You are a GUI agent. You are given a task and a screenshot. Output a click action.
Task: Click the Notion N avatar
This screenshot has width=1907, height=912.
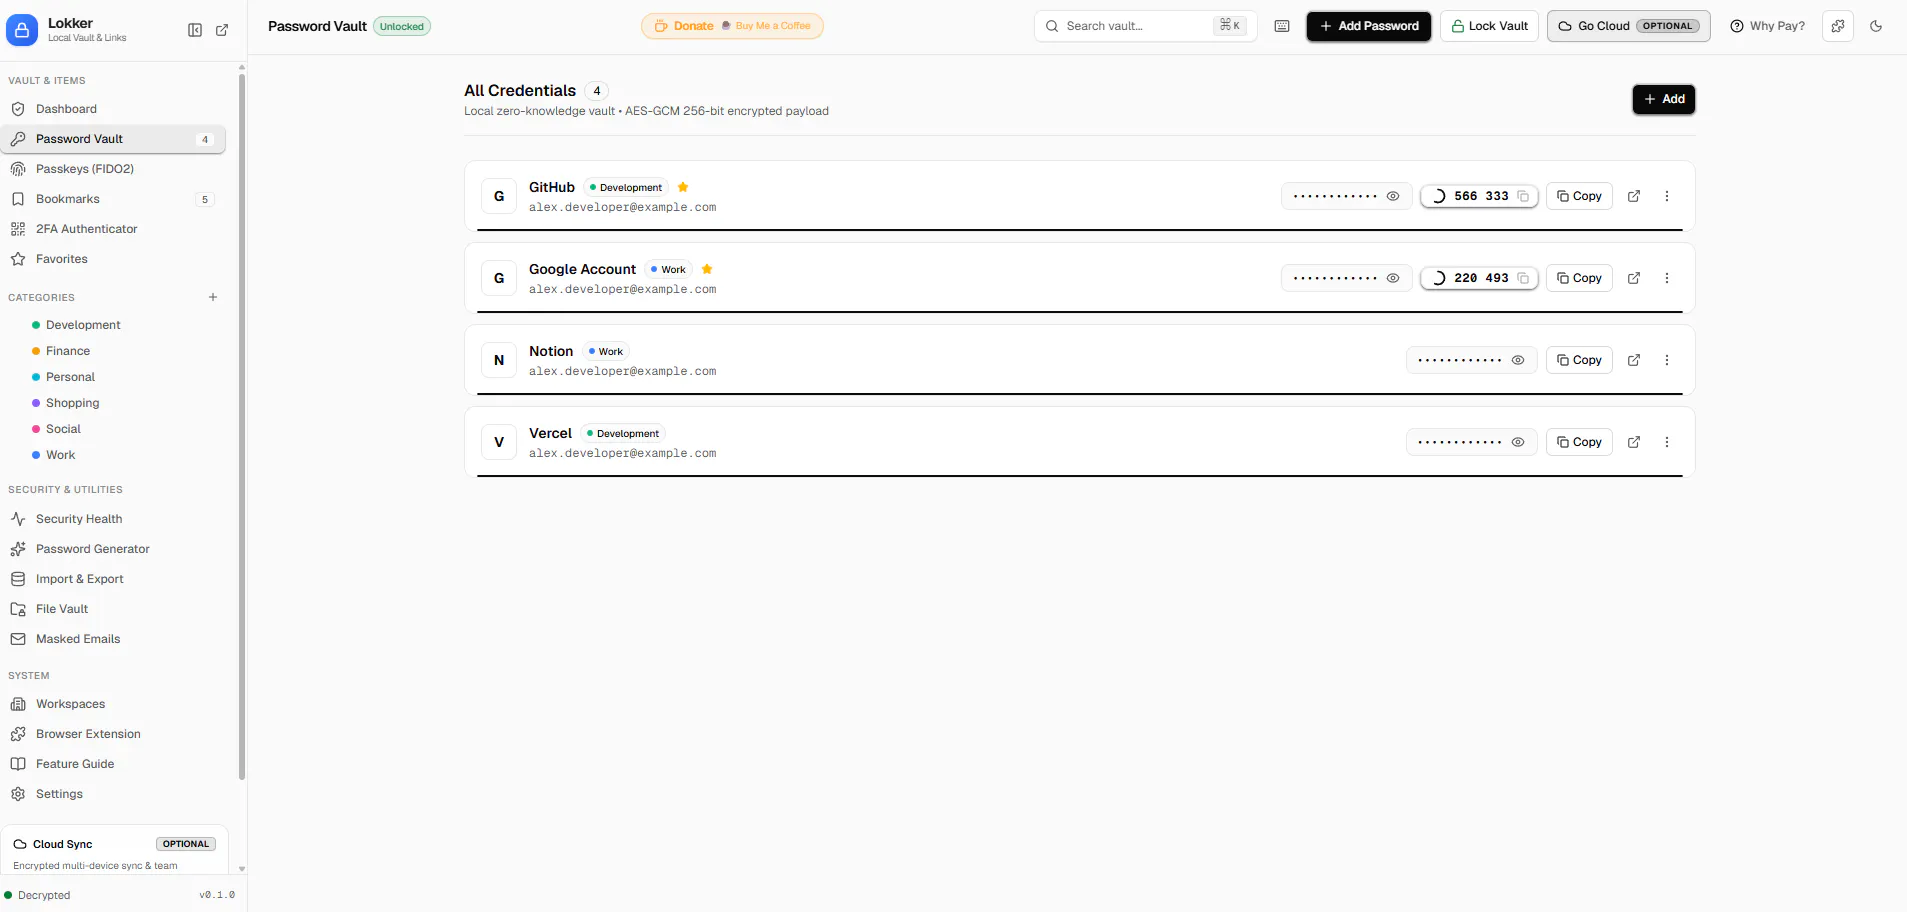pos(499,360)
